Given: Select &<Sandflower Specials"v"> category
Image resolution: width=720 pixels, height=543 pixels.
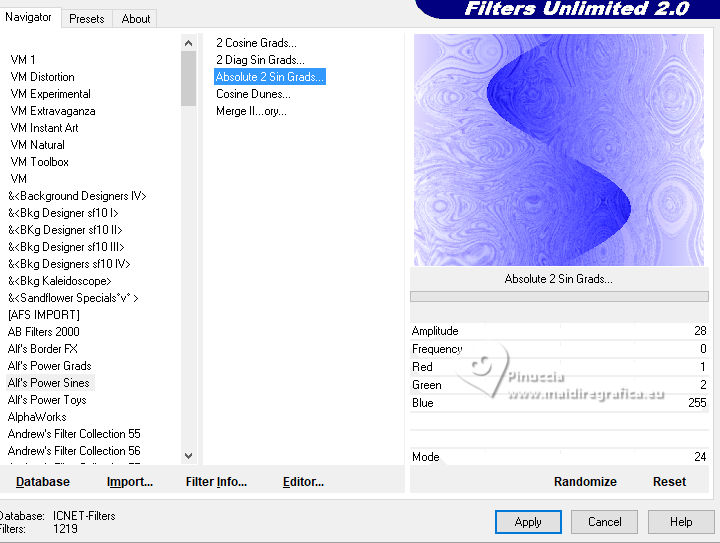Looking at the screenshot, I should tap(73, 298).
